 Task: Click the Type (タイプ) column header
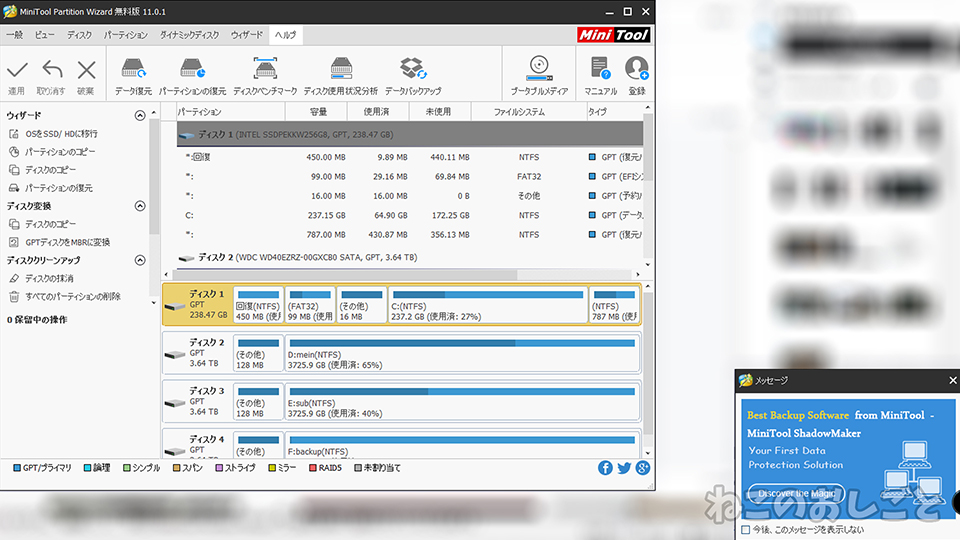[614, 112]
